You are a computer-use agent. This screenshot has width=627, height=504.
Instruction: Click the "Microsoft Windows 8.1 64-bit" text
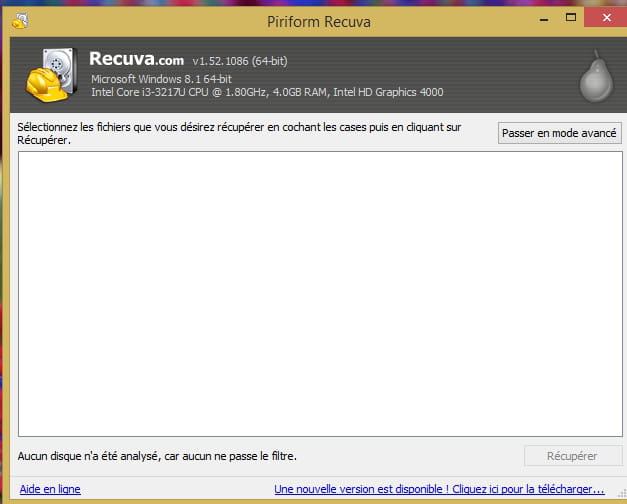pos(162,79)
